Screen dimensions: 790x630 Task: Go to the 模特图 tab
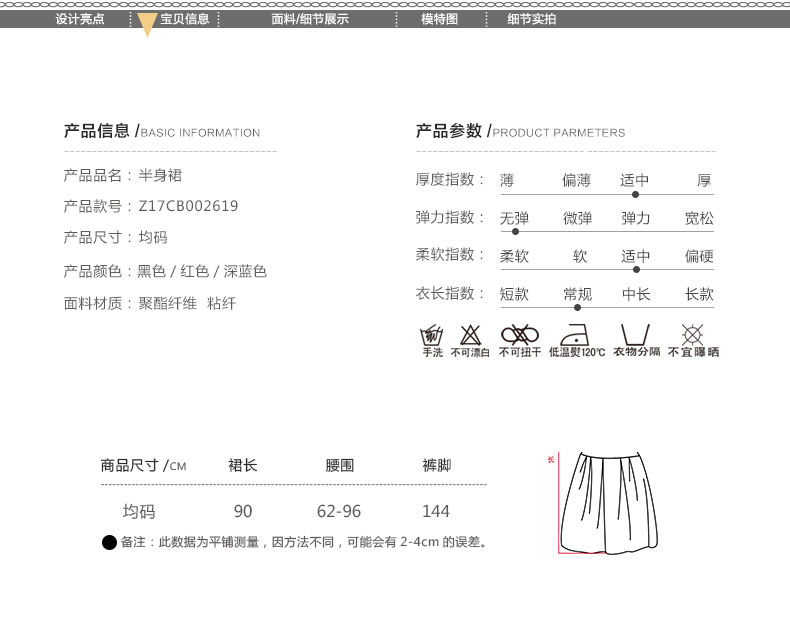coord(439,19)
